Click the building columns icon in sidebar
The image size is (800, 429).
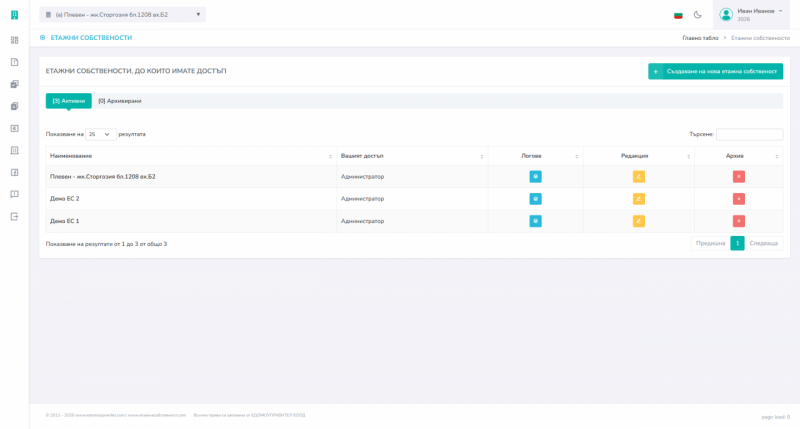coord(14,150)
